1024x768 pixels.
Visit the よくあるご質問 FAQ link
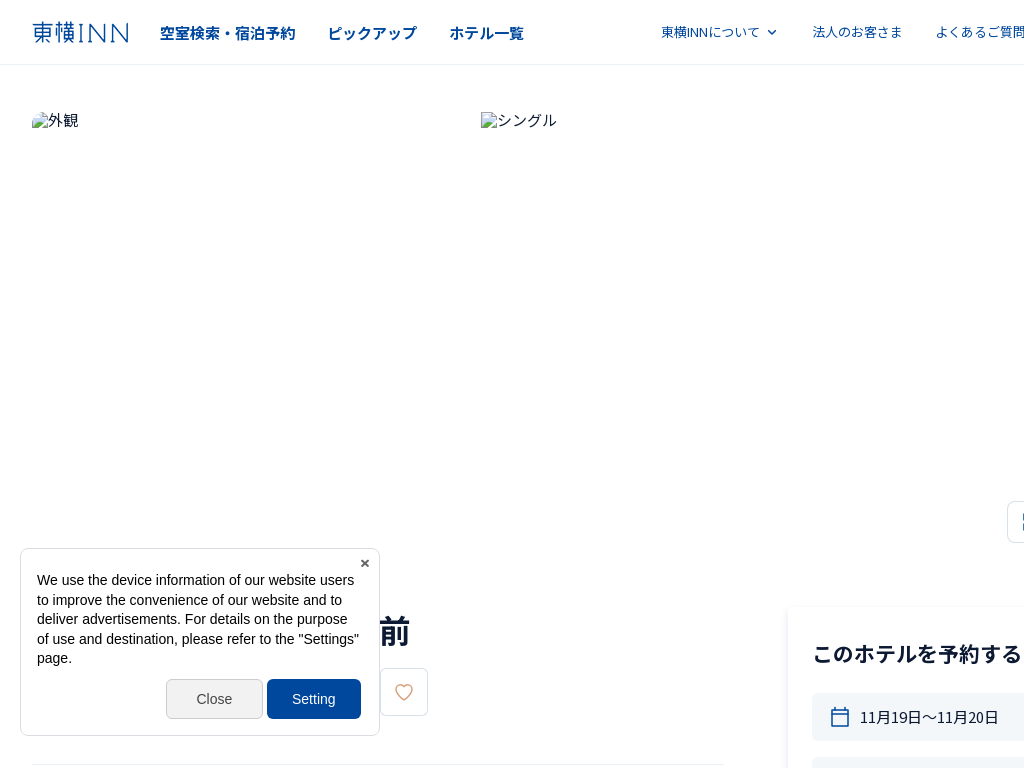[979, 32]
